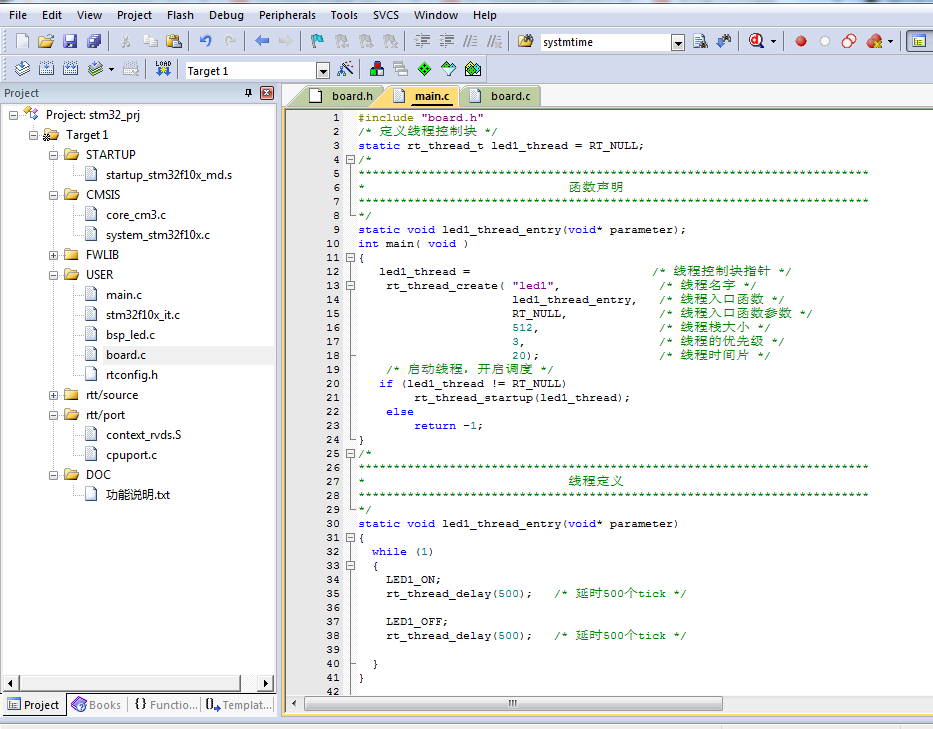
Task: Click the editor's horizontal scrollbar thumb
Action: [x=514, y=704]
